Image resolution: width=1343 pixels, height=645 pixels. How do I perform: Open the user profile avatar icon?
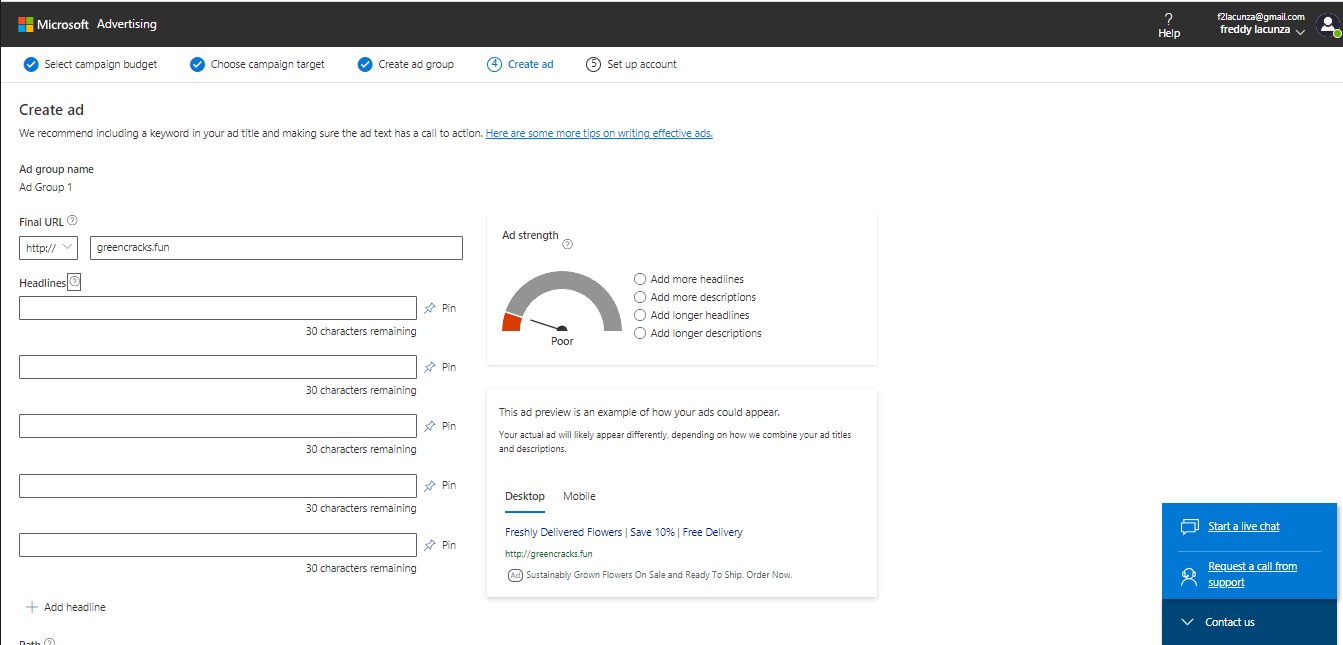1328,25
